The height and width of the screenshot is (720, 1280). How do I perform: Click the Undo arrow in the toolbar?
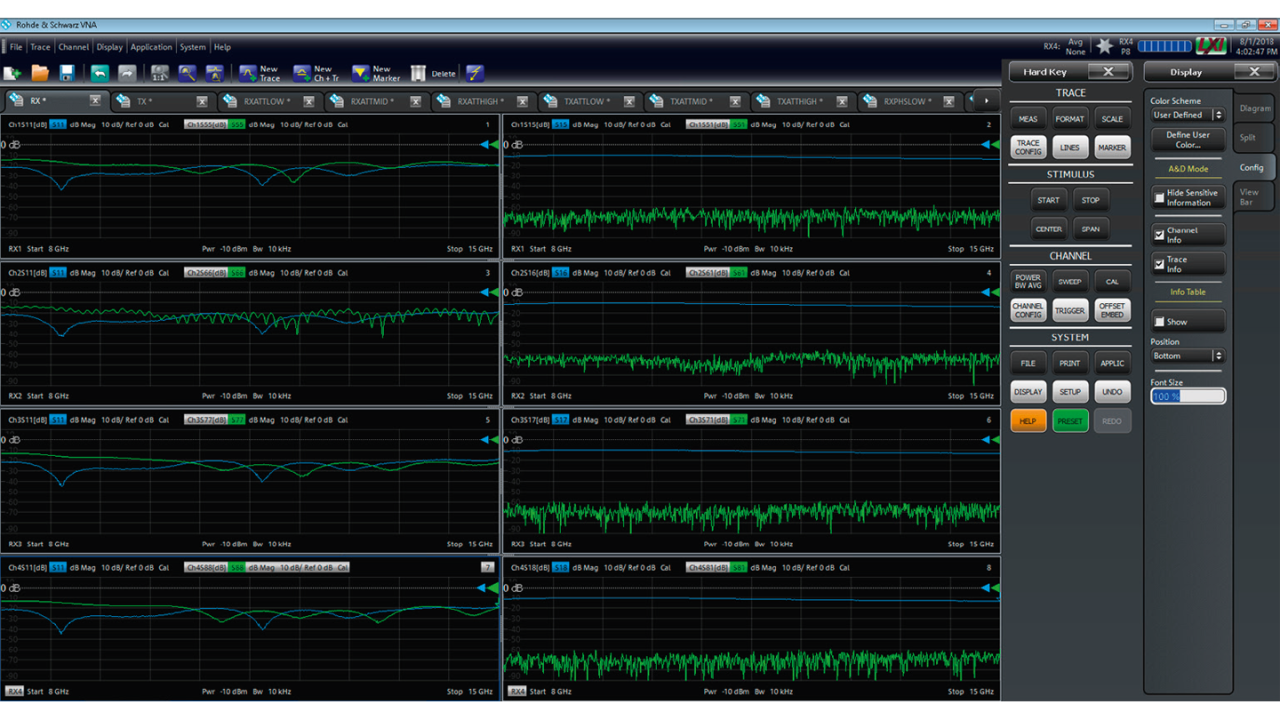click(99, 73)
